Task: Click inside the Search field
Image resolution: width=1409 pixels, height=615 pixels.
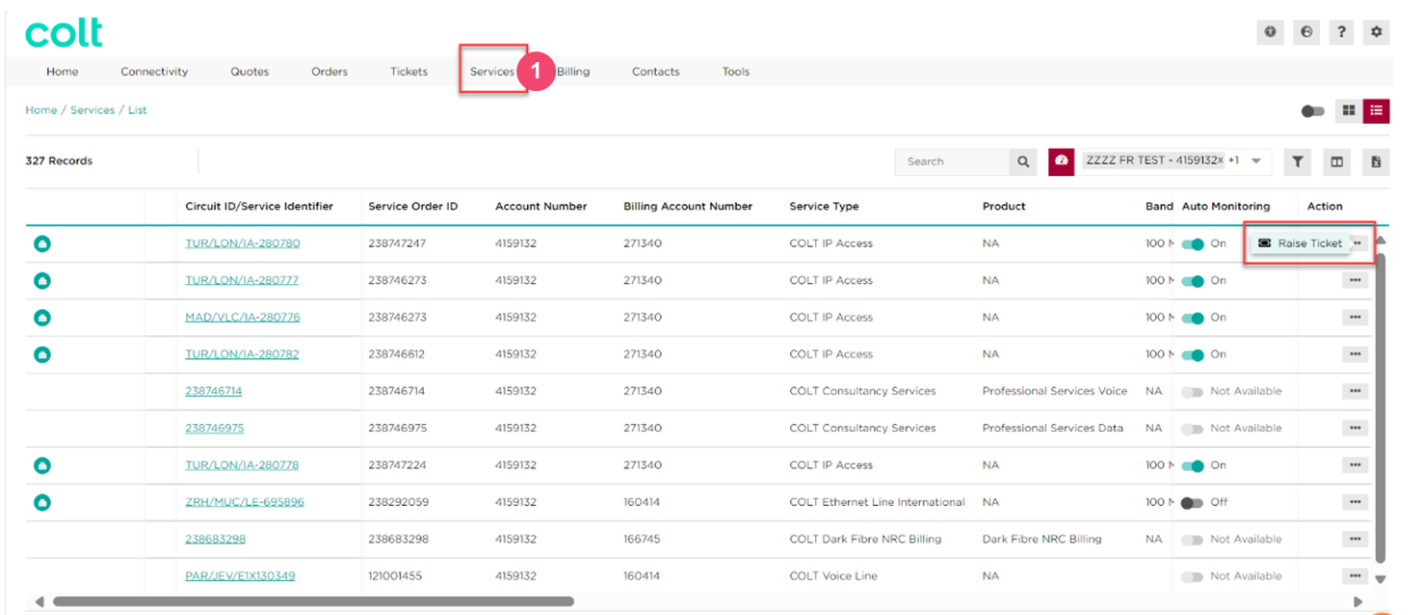Action: 952,161
